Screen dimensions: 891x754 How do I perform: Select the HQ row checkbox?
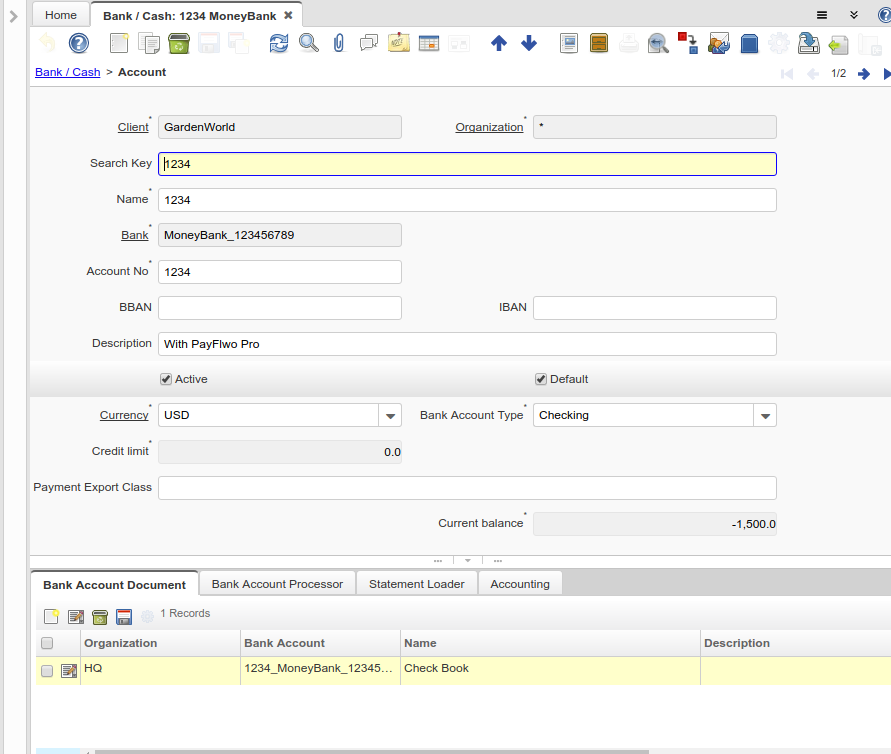pyautogui.click(x=47, y=671)
